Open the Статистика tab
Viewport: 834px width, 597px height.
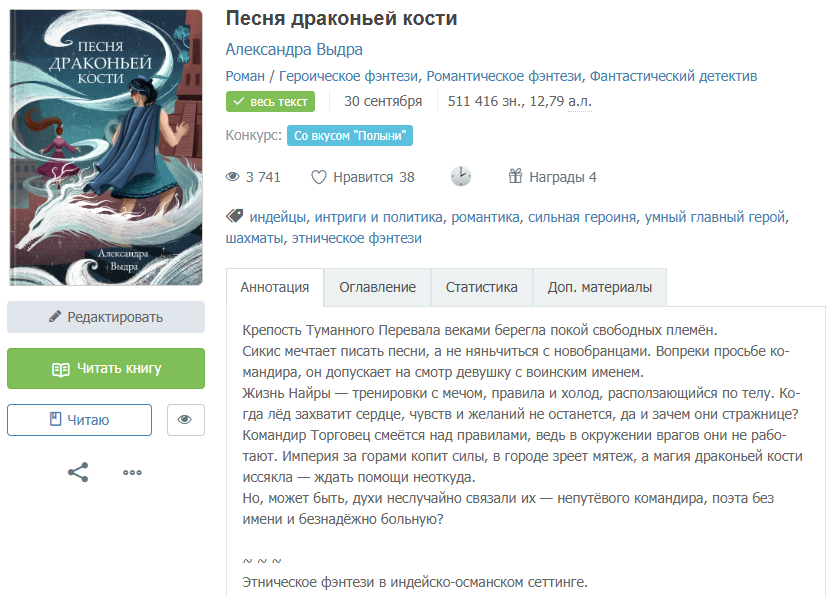click(x=481, y=287)
